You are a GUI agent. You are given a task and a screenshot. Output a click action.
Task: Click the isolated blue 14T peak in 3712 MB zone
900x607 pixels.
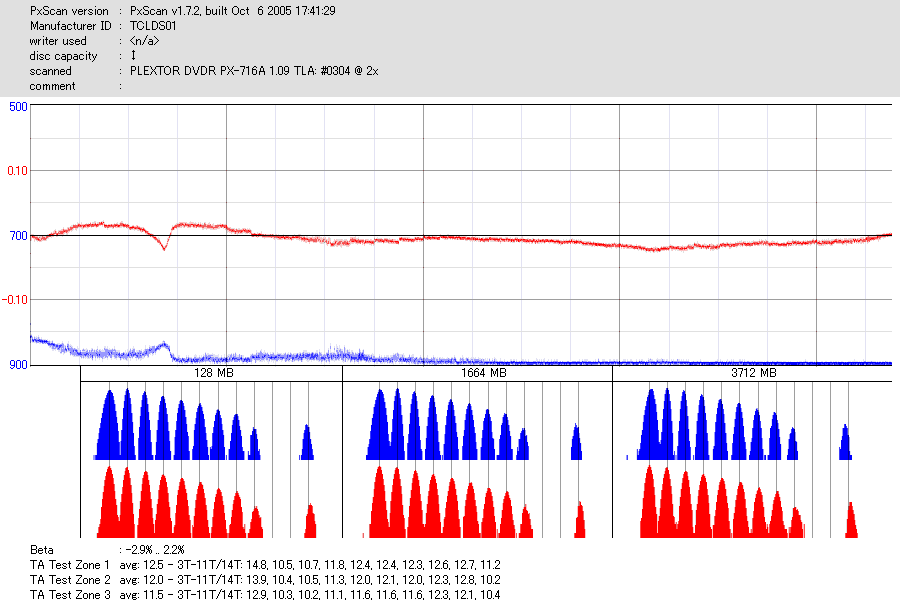point(845,443)
